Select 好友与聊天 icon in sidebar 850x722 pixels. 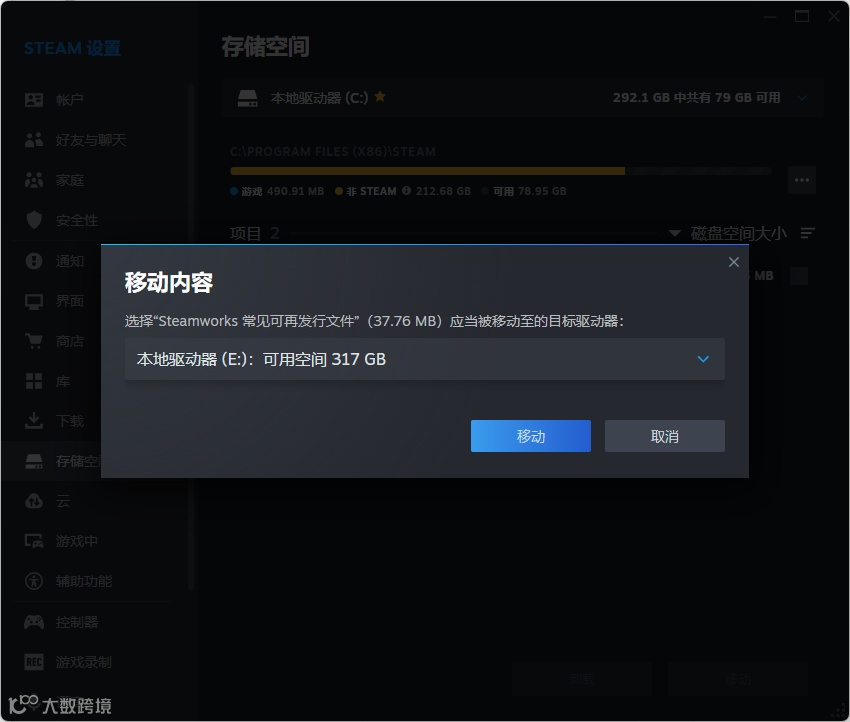coord(34,140)
